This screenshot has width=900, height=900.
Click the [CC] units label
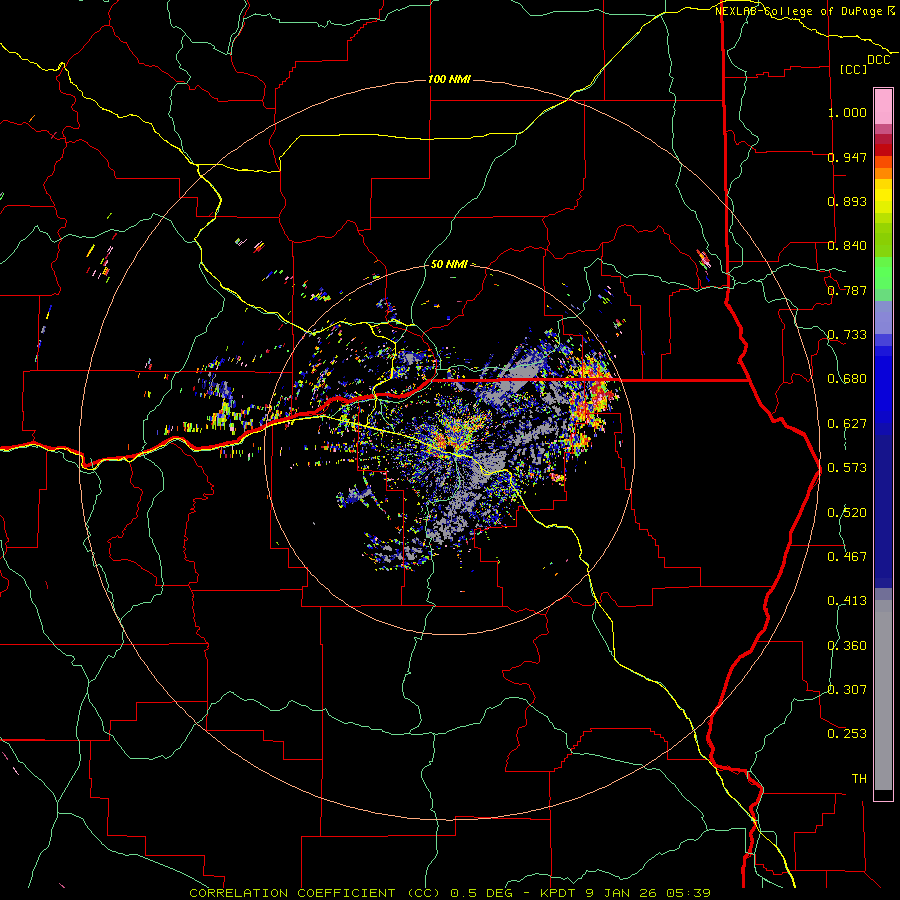[x=854, y=69]
